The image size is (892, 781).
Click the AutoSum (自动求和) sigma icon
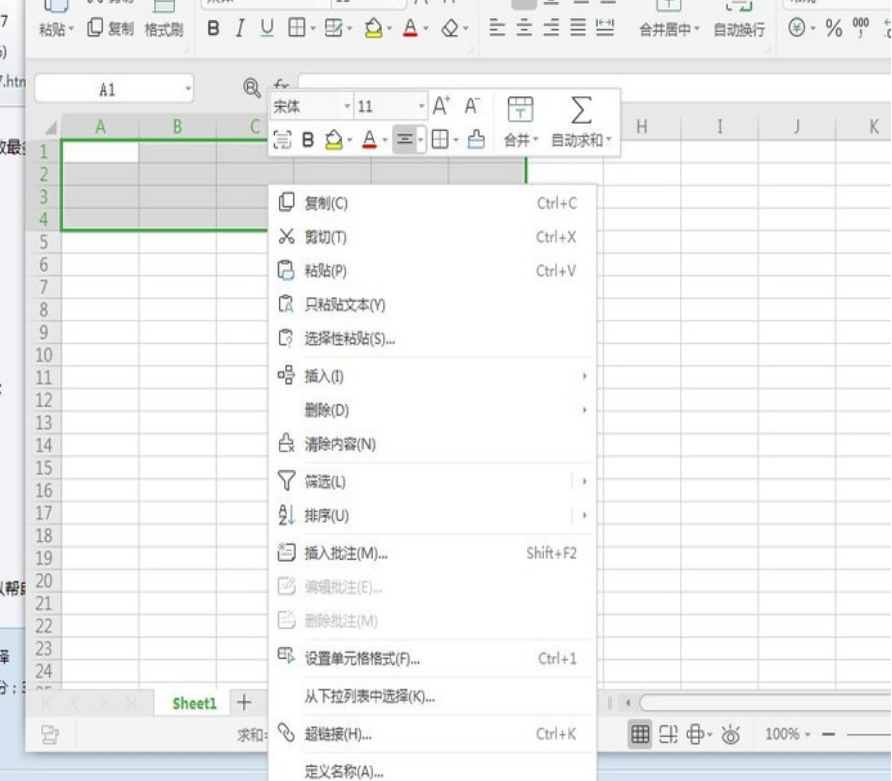coord(580,109)
